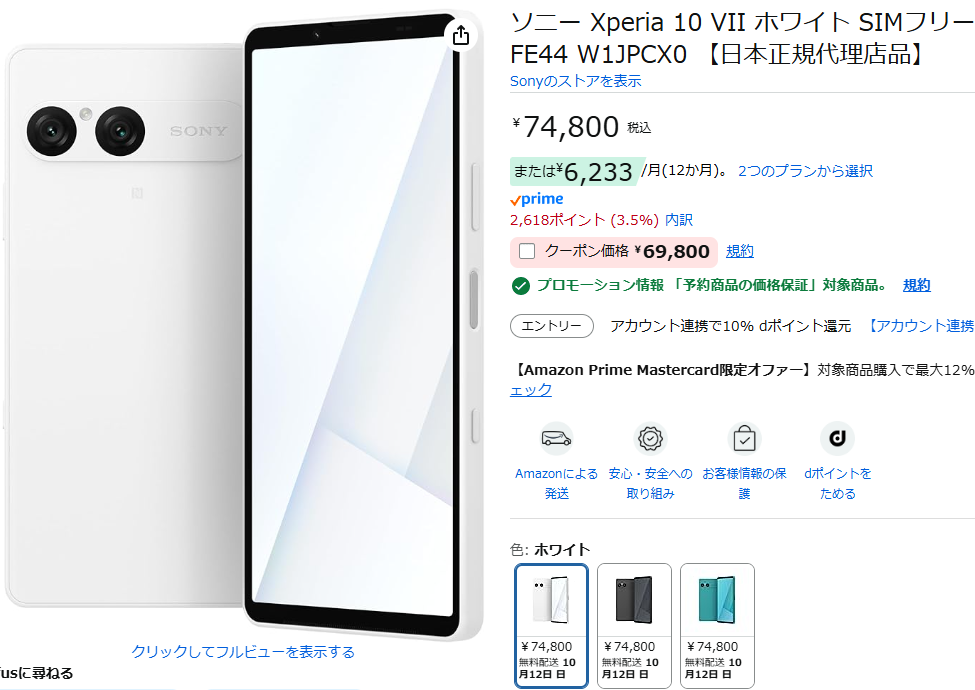Viewport: 975px width, 690px height.
Task: Select the green color variant swatch
Action: click(x=718, y=625)
